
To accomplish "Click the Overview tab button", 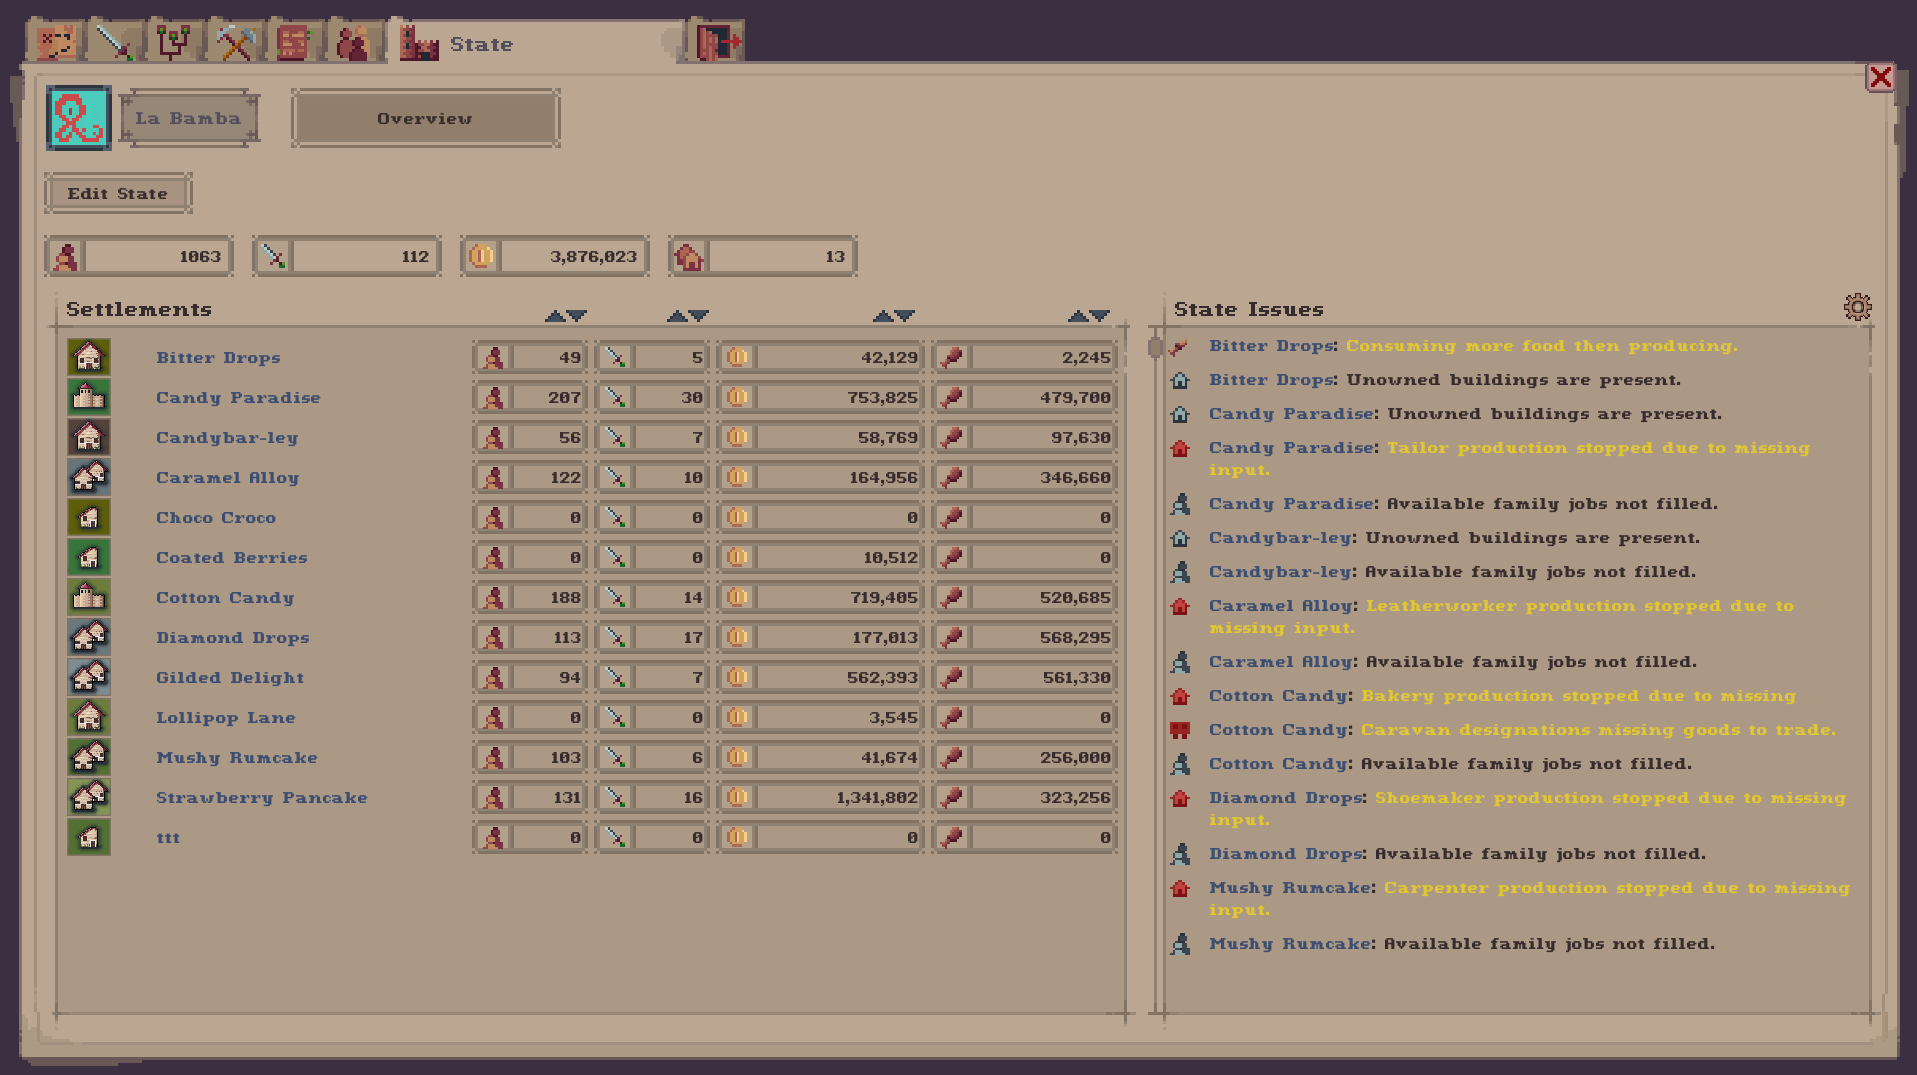I will [424, 118].
